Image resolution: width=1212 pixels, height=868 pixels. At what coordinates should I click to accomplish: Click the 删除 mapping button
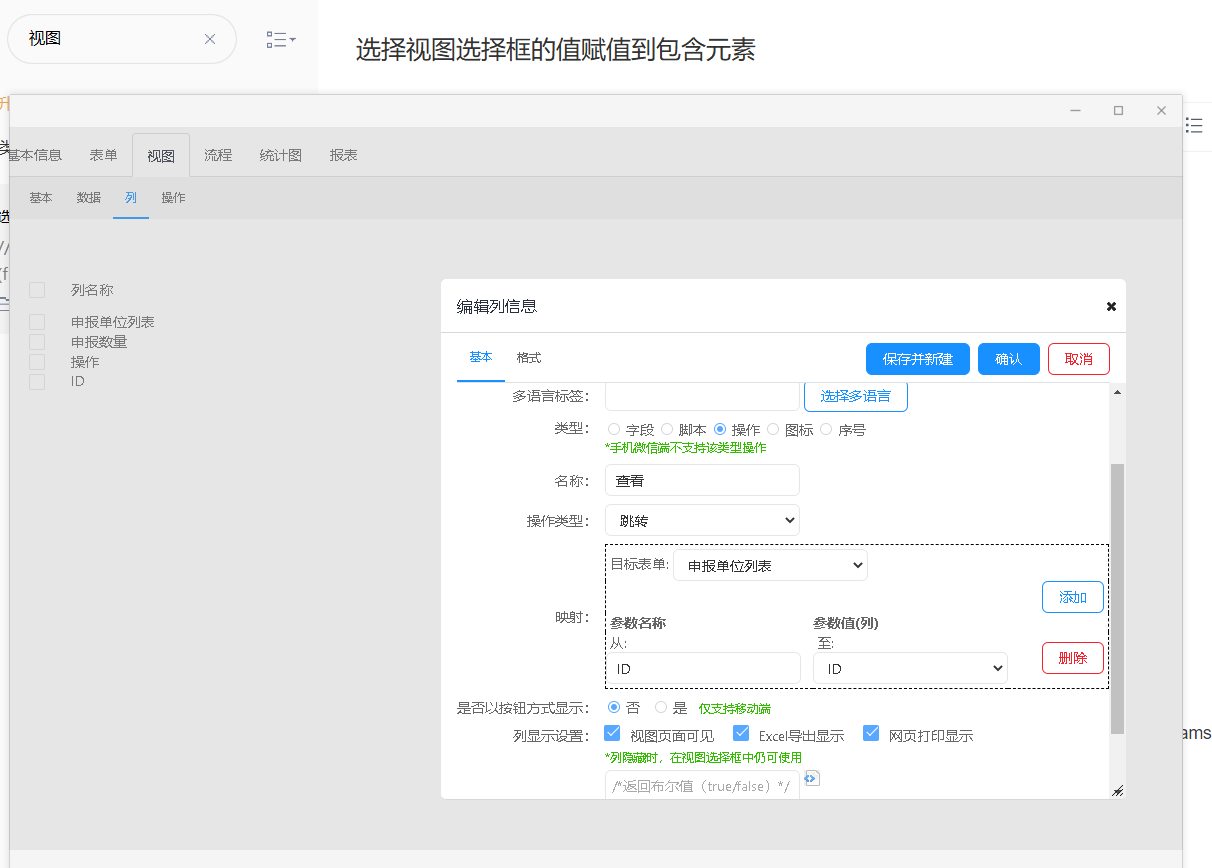click(1073, 658)
